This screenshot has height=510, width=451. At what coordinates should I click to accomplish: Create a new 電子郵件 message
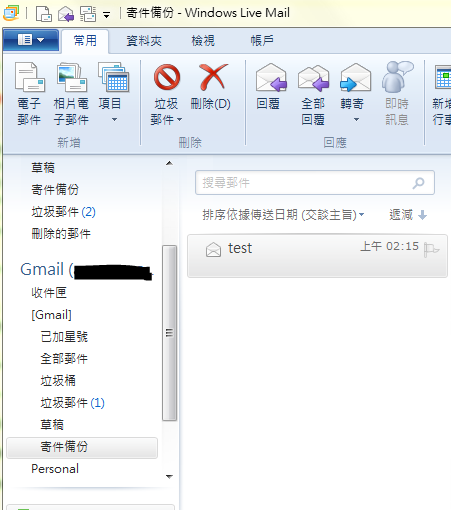coord(29,93)
